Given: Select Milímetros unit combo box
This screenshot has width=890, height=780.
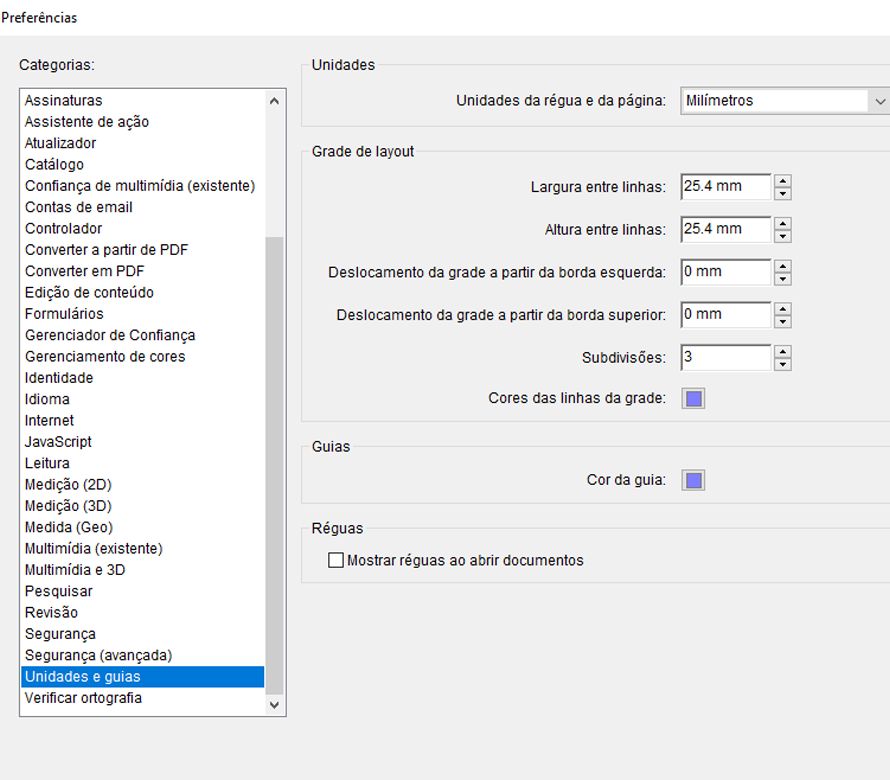Looking at the screenshot, I should point(770,100).
